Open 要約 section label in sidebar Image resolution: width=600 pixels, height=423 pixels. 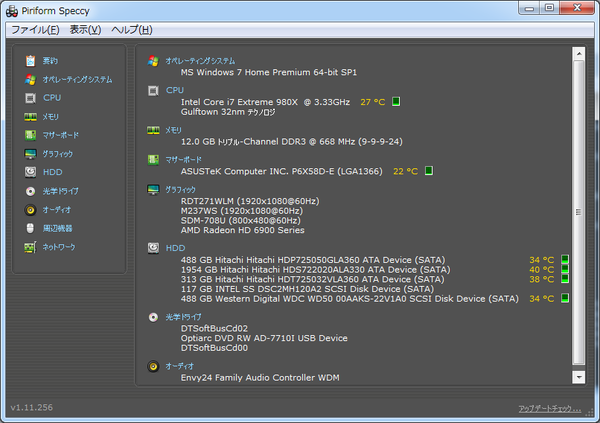50,60
